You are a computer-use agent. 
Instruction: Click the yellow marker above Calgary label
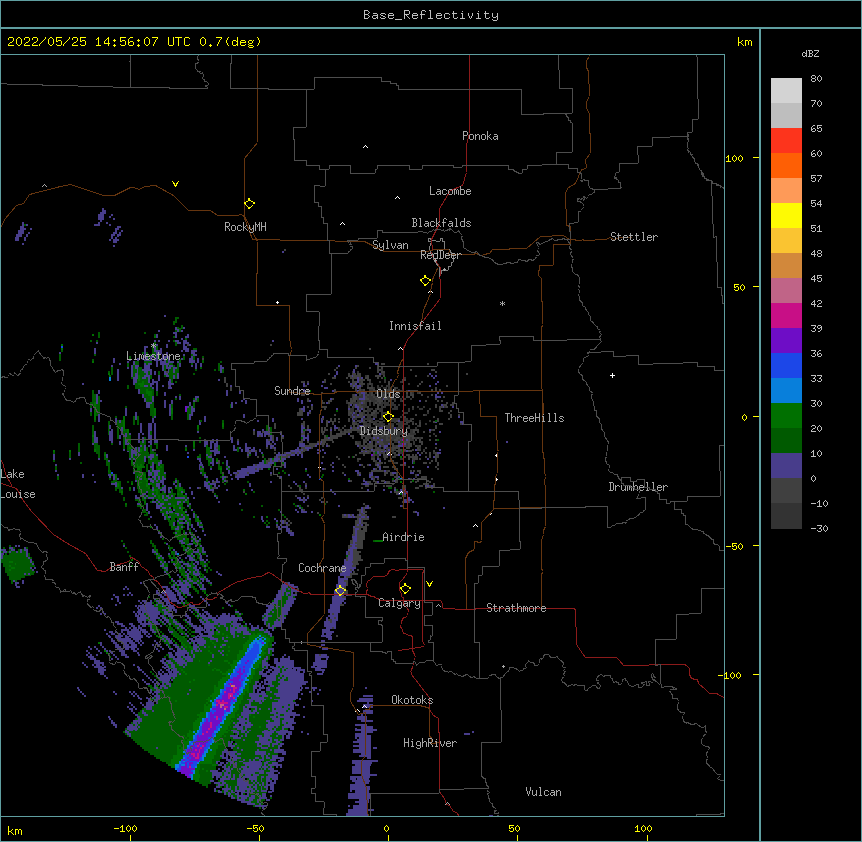(x=405, y=589)
